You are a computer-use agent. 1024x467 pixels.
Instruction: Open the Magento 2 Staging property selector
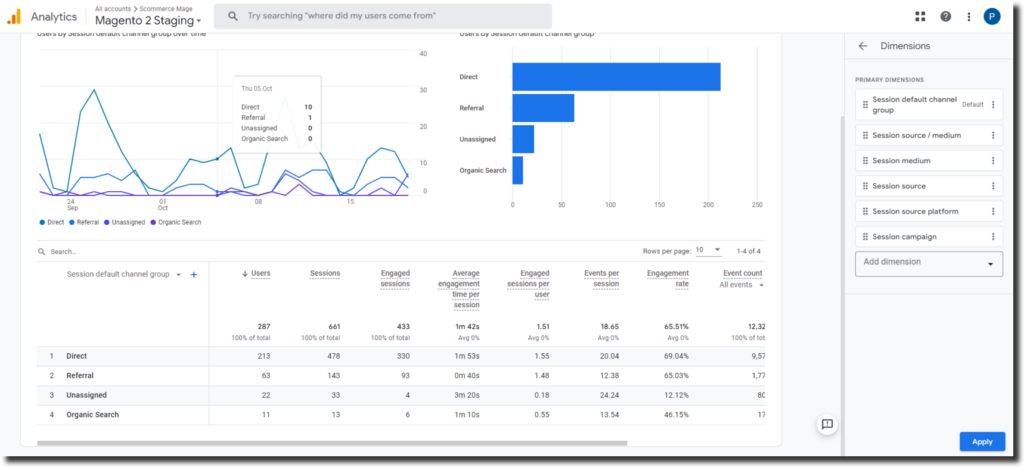pos(148,21)
